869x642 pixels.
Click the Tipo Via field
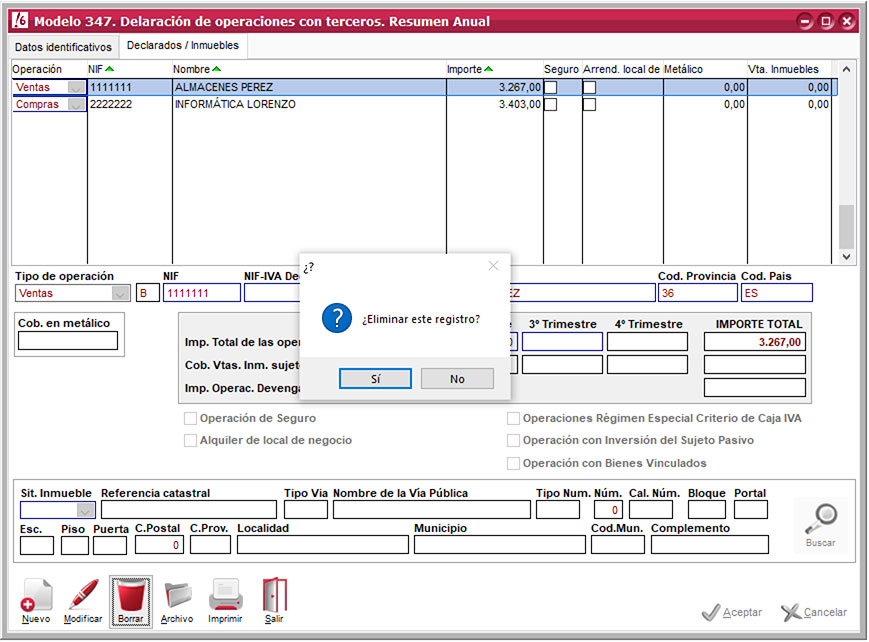pyautogui.click(x=305, y=509)
